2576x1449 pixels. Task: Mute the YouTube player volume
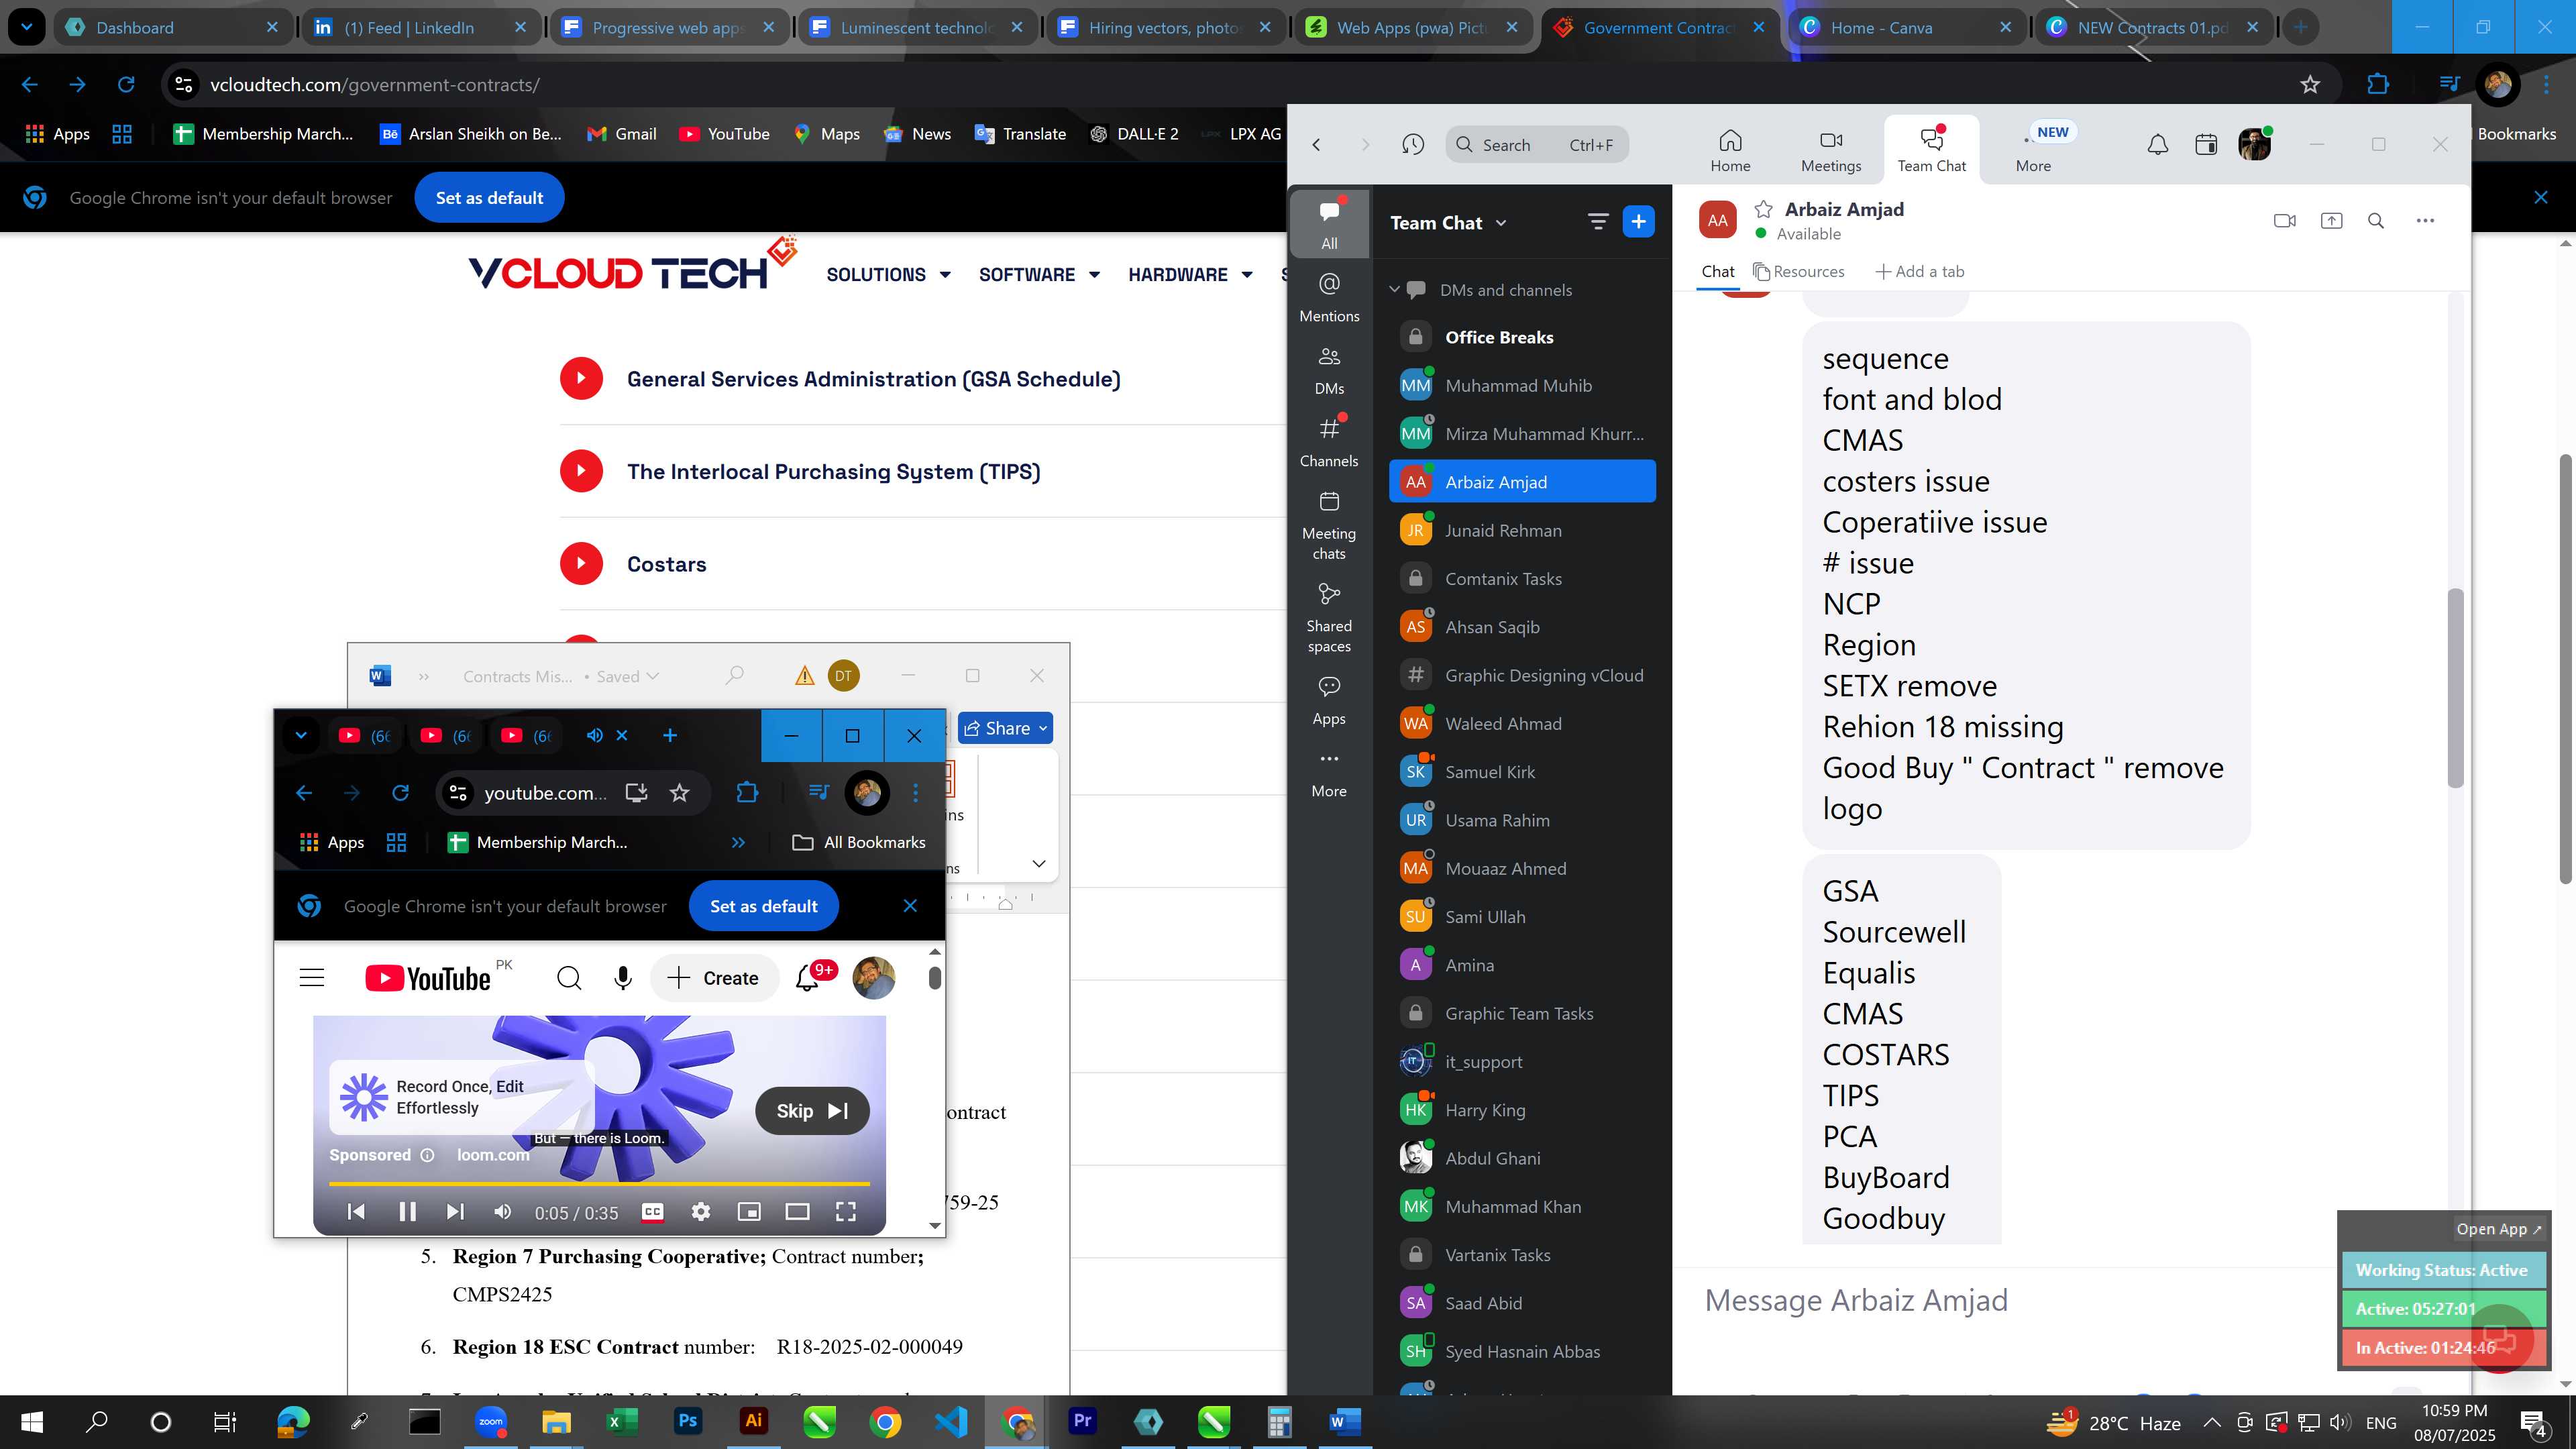pos(503,1212)
